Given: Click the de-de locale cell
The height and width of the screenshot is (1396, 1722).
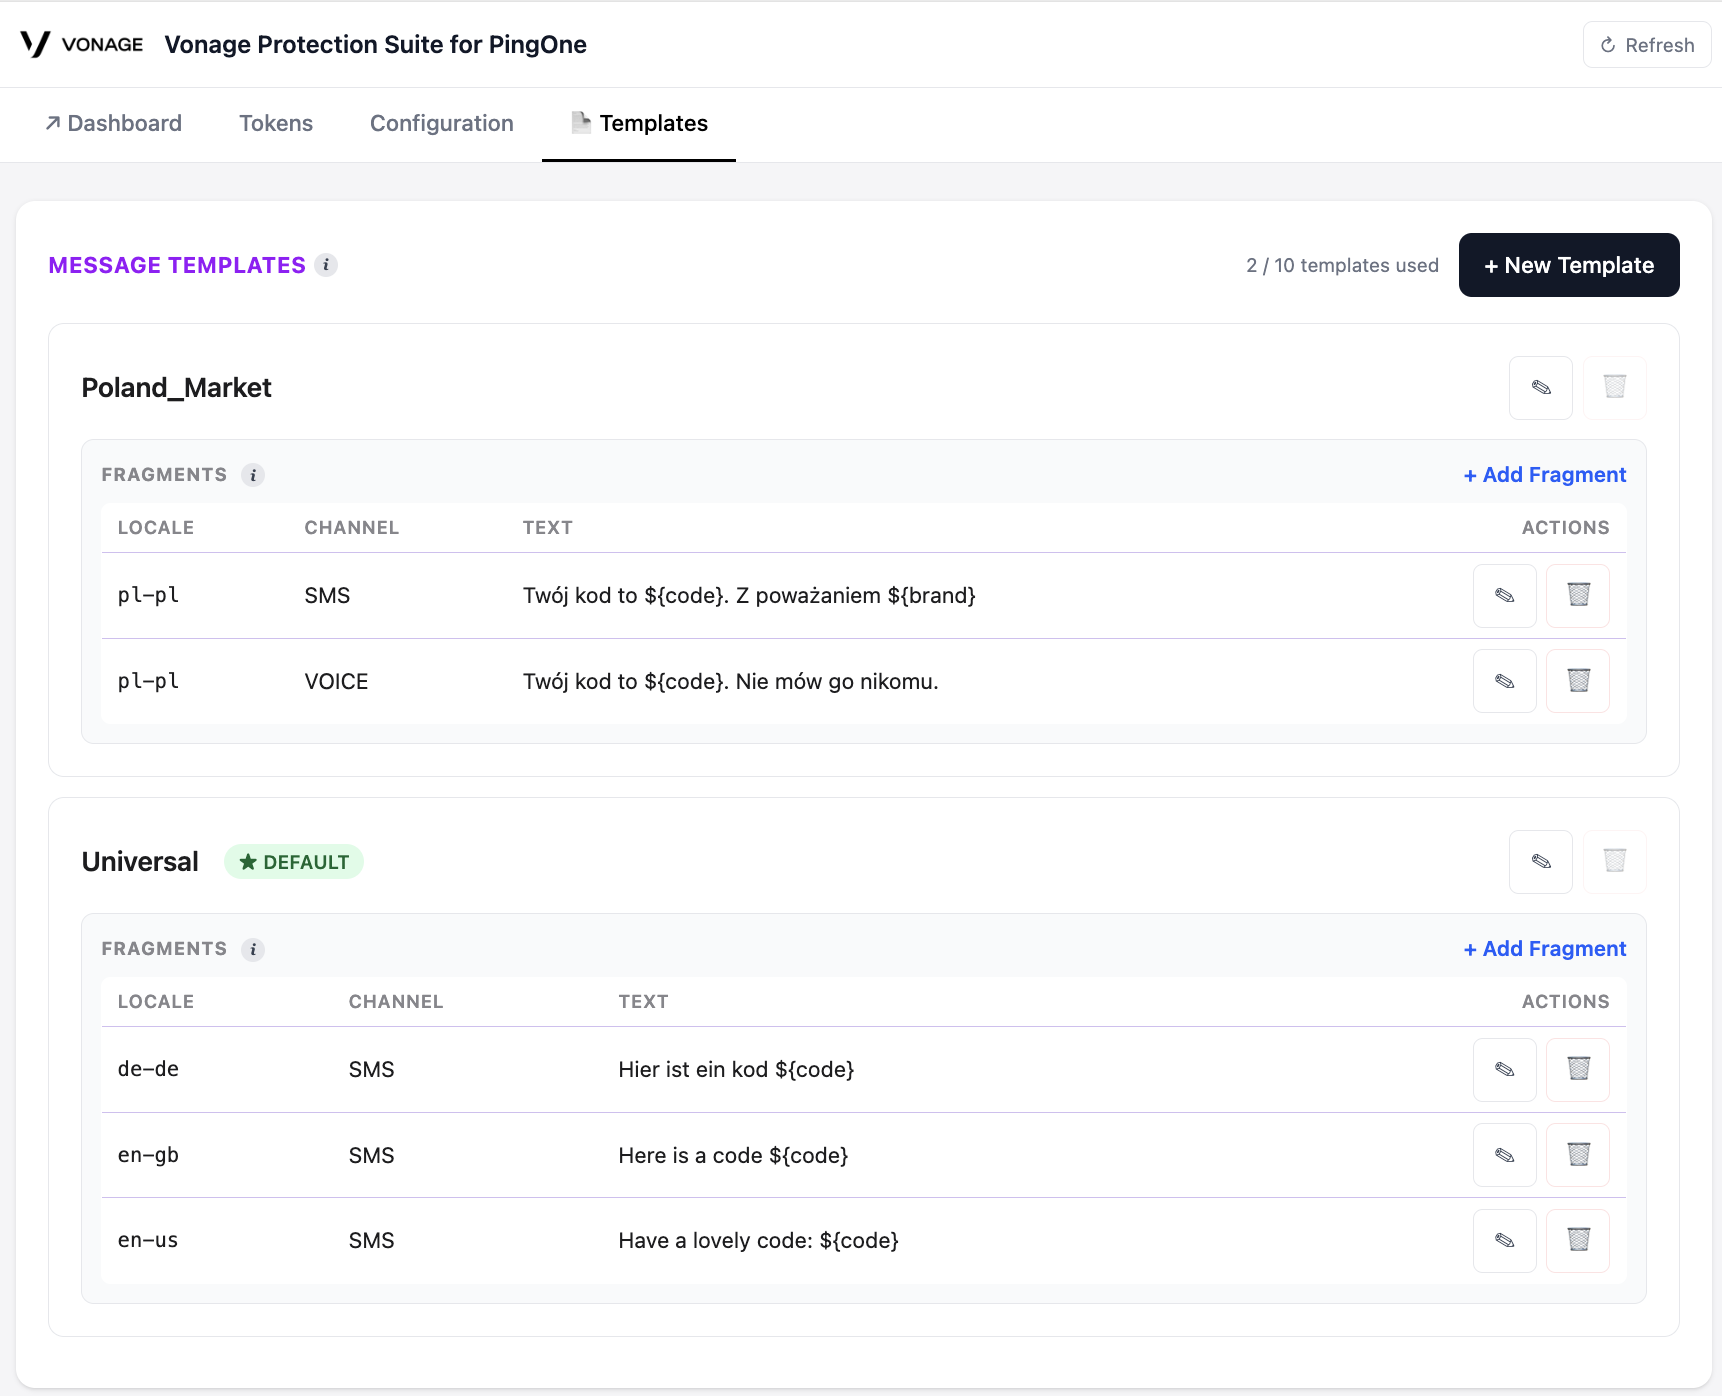Looking at the screenshot, I should [x=148, y=1070].
